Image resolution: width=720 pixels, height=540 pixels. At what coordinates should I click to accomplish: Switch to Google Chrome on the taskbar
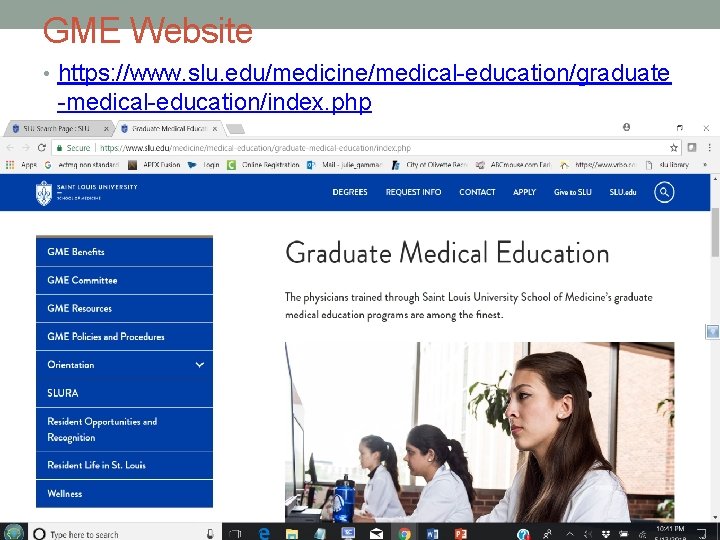405,534
